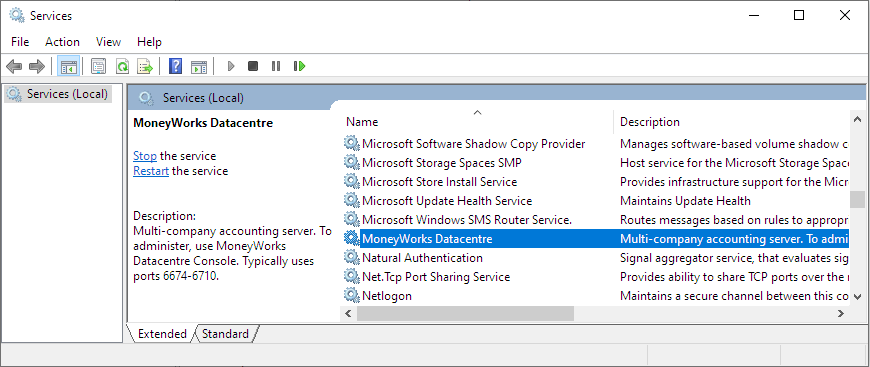Click the Restart the service link
This screenshot has height=367, width=870.
(x=151, y=171)
